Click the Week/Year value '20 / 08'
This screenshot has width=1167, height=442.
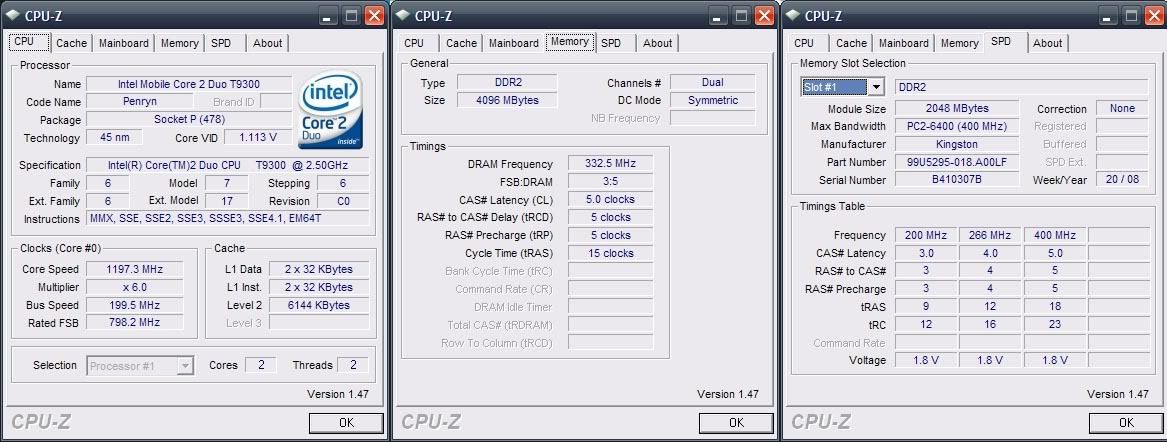(x=1122, y=180)
